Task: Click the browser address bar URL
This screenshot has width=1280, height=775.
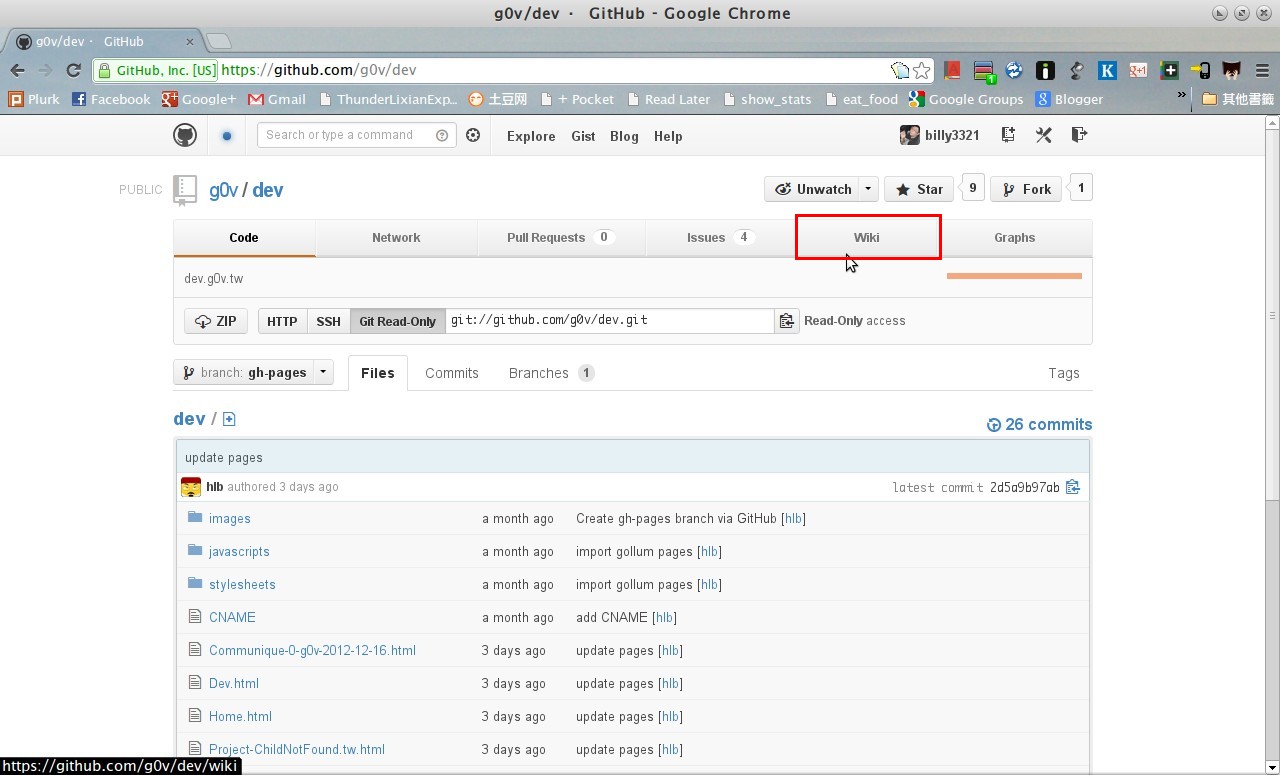Action: [x=318, y=70]
